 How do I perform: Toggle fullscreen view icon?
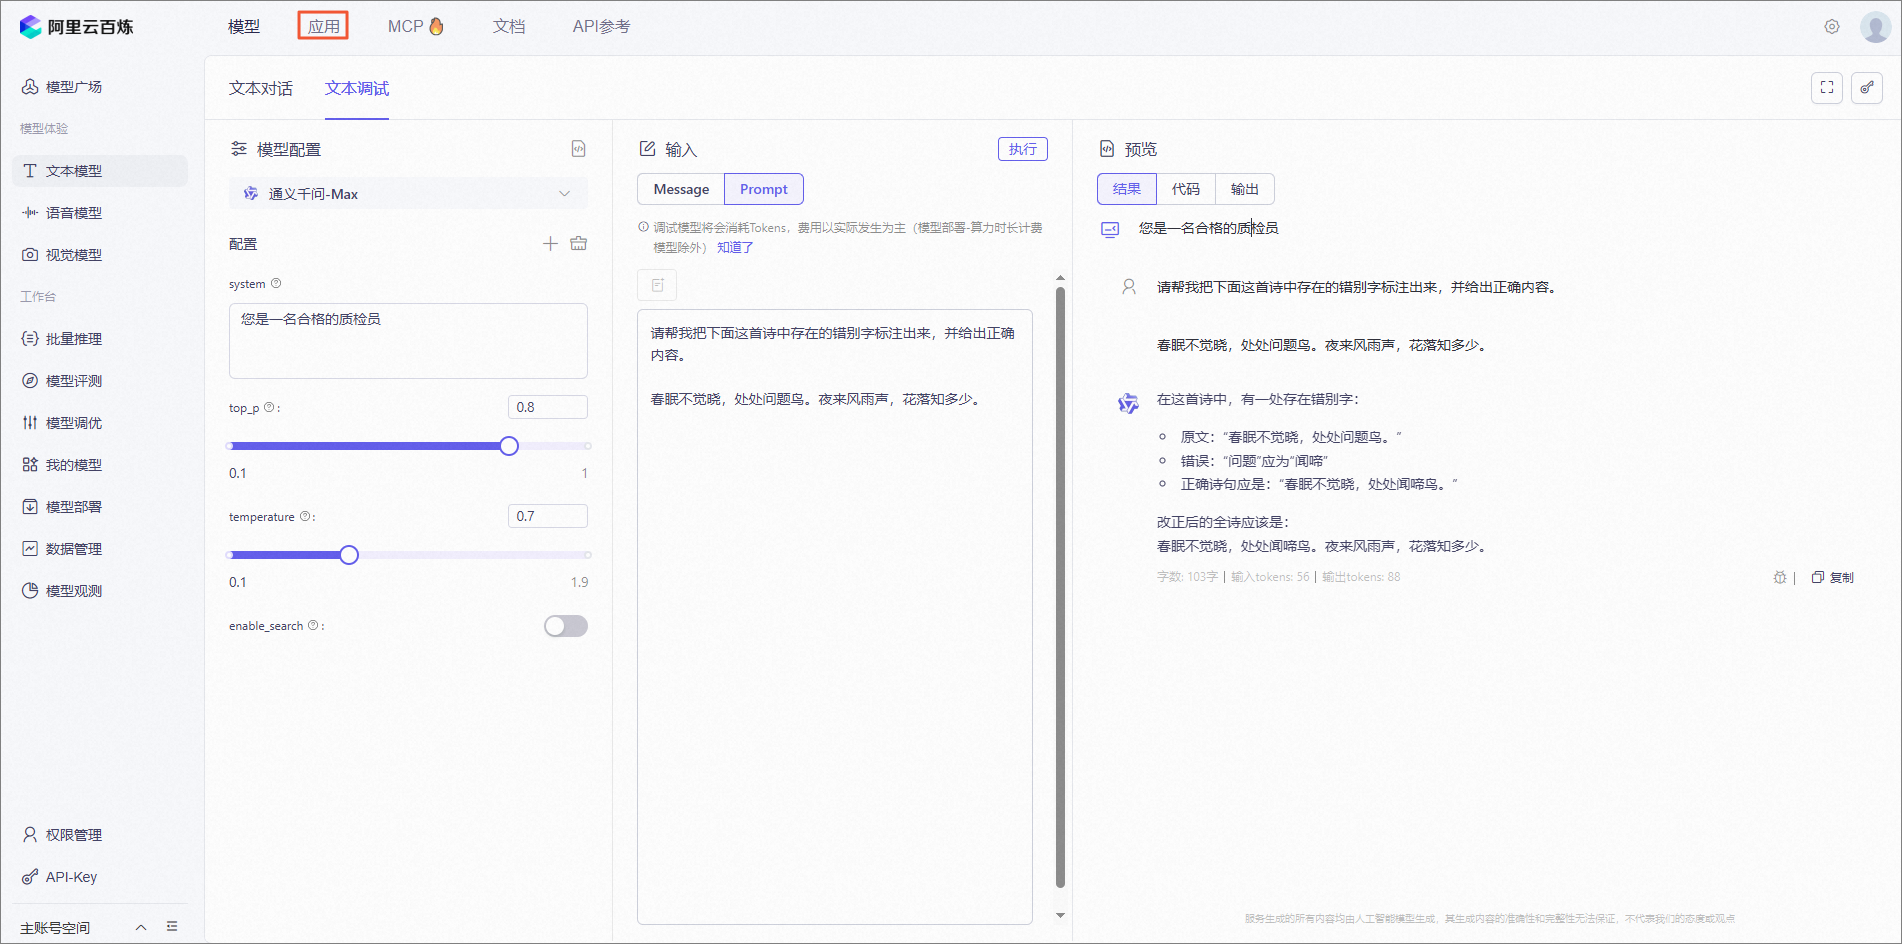click(1827, 88)
